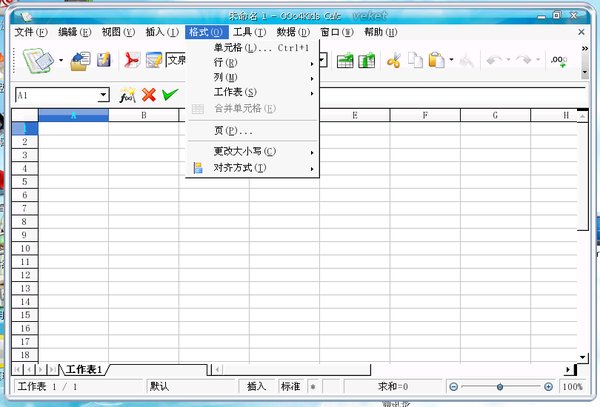
Task: Click the 100% zoom value in status bar
Action: (572, 387)
